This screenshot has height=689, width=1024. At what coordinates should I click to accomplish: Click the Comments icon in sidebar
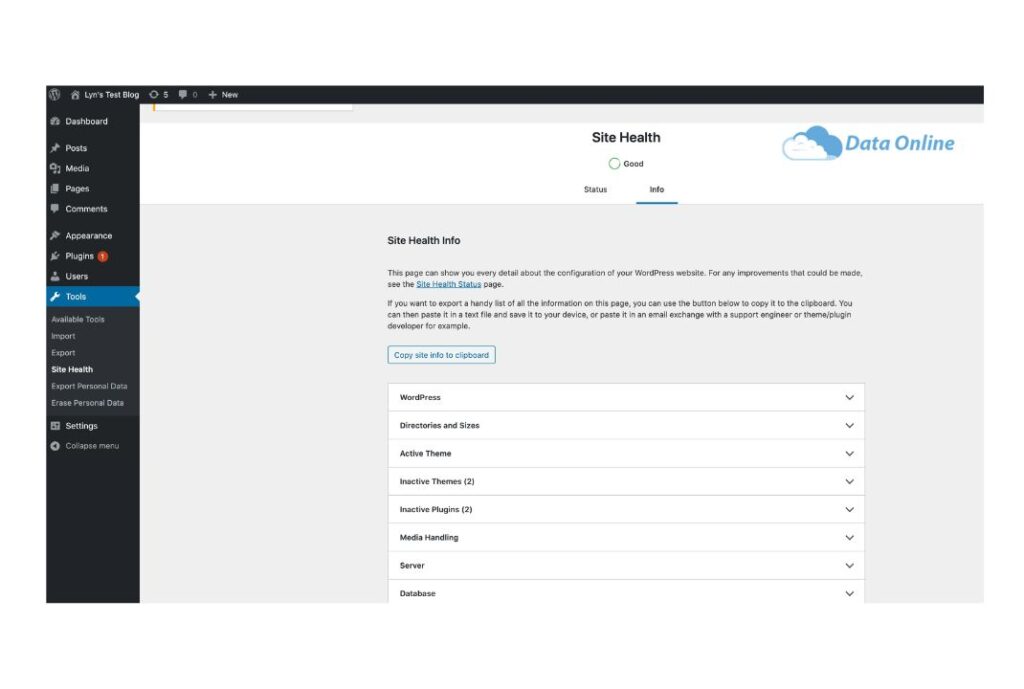[56, 209]
